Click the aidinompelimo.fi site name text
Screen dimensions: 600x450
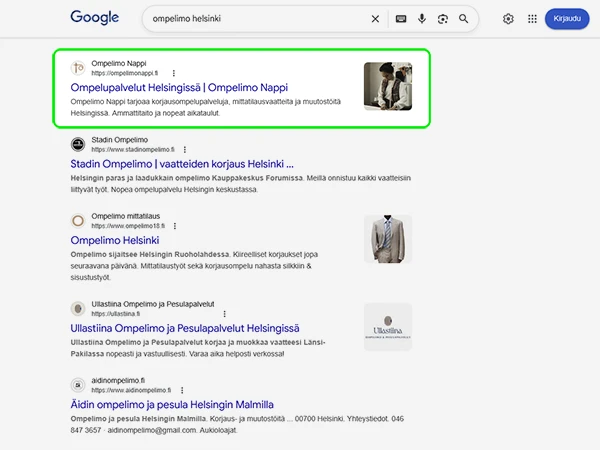click(x=118, y=380)
